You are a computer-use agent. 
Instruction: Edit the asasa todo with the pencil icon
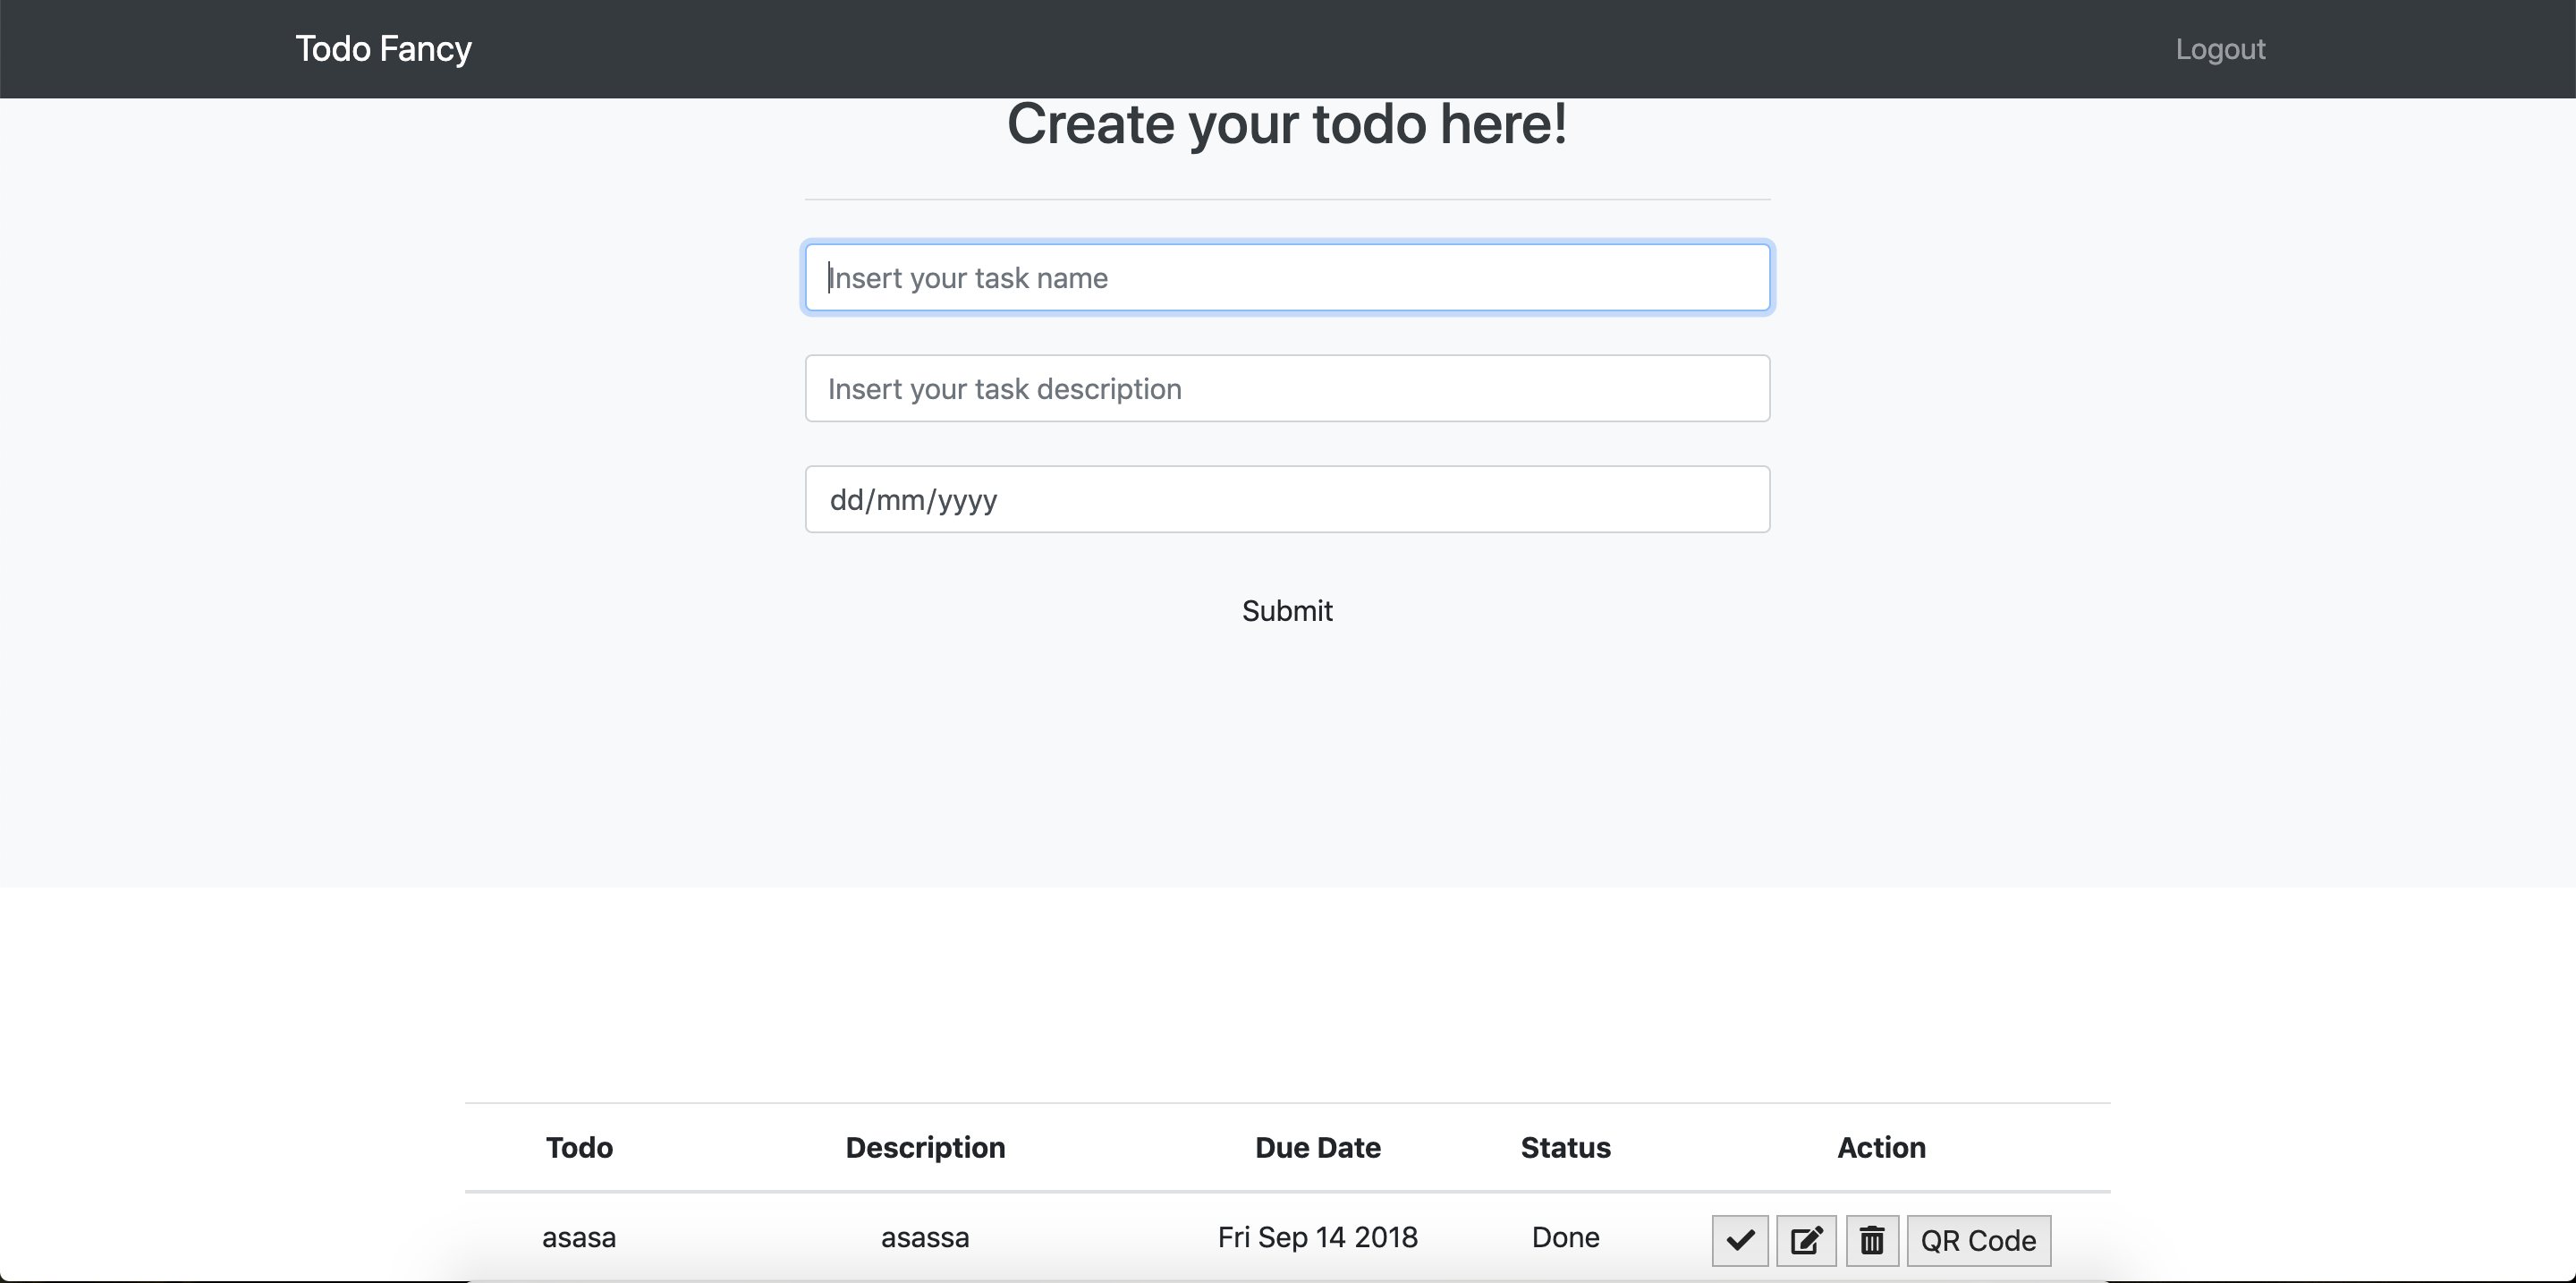click(1806, 1240)
